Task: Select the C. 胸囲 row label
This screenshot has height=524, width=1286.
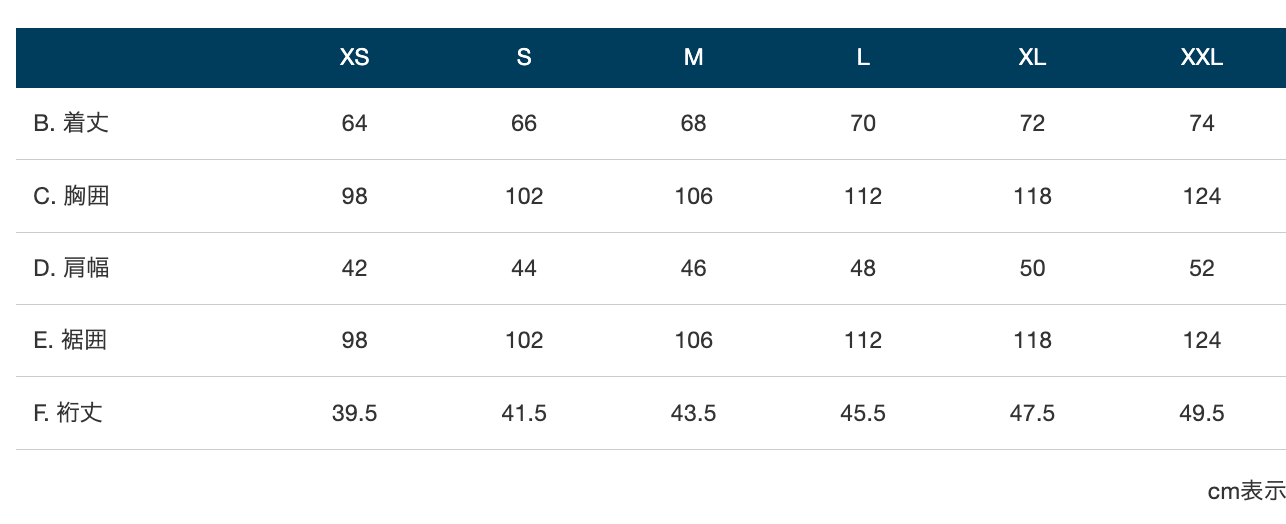Action: (x=71, y=196)
